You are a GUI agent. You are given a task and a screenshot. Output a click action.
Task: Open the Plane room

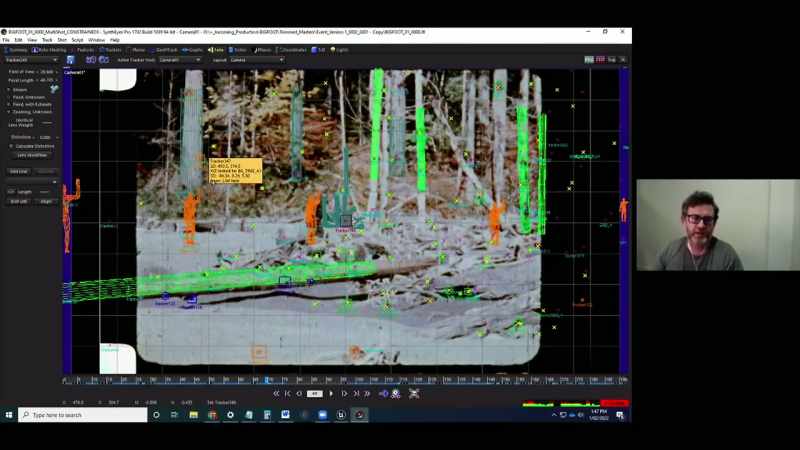click(x=136, y=50)
